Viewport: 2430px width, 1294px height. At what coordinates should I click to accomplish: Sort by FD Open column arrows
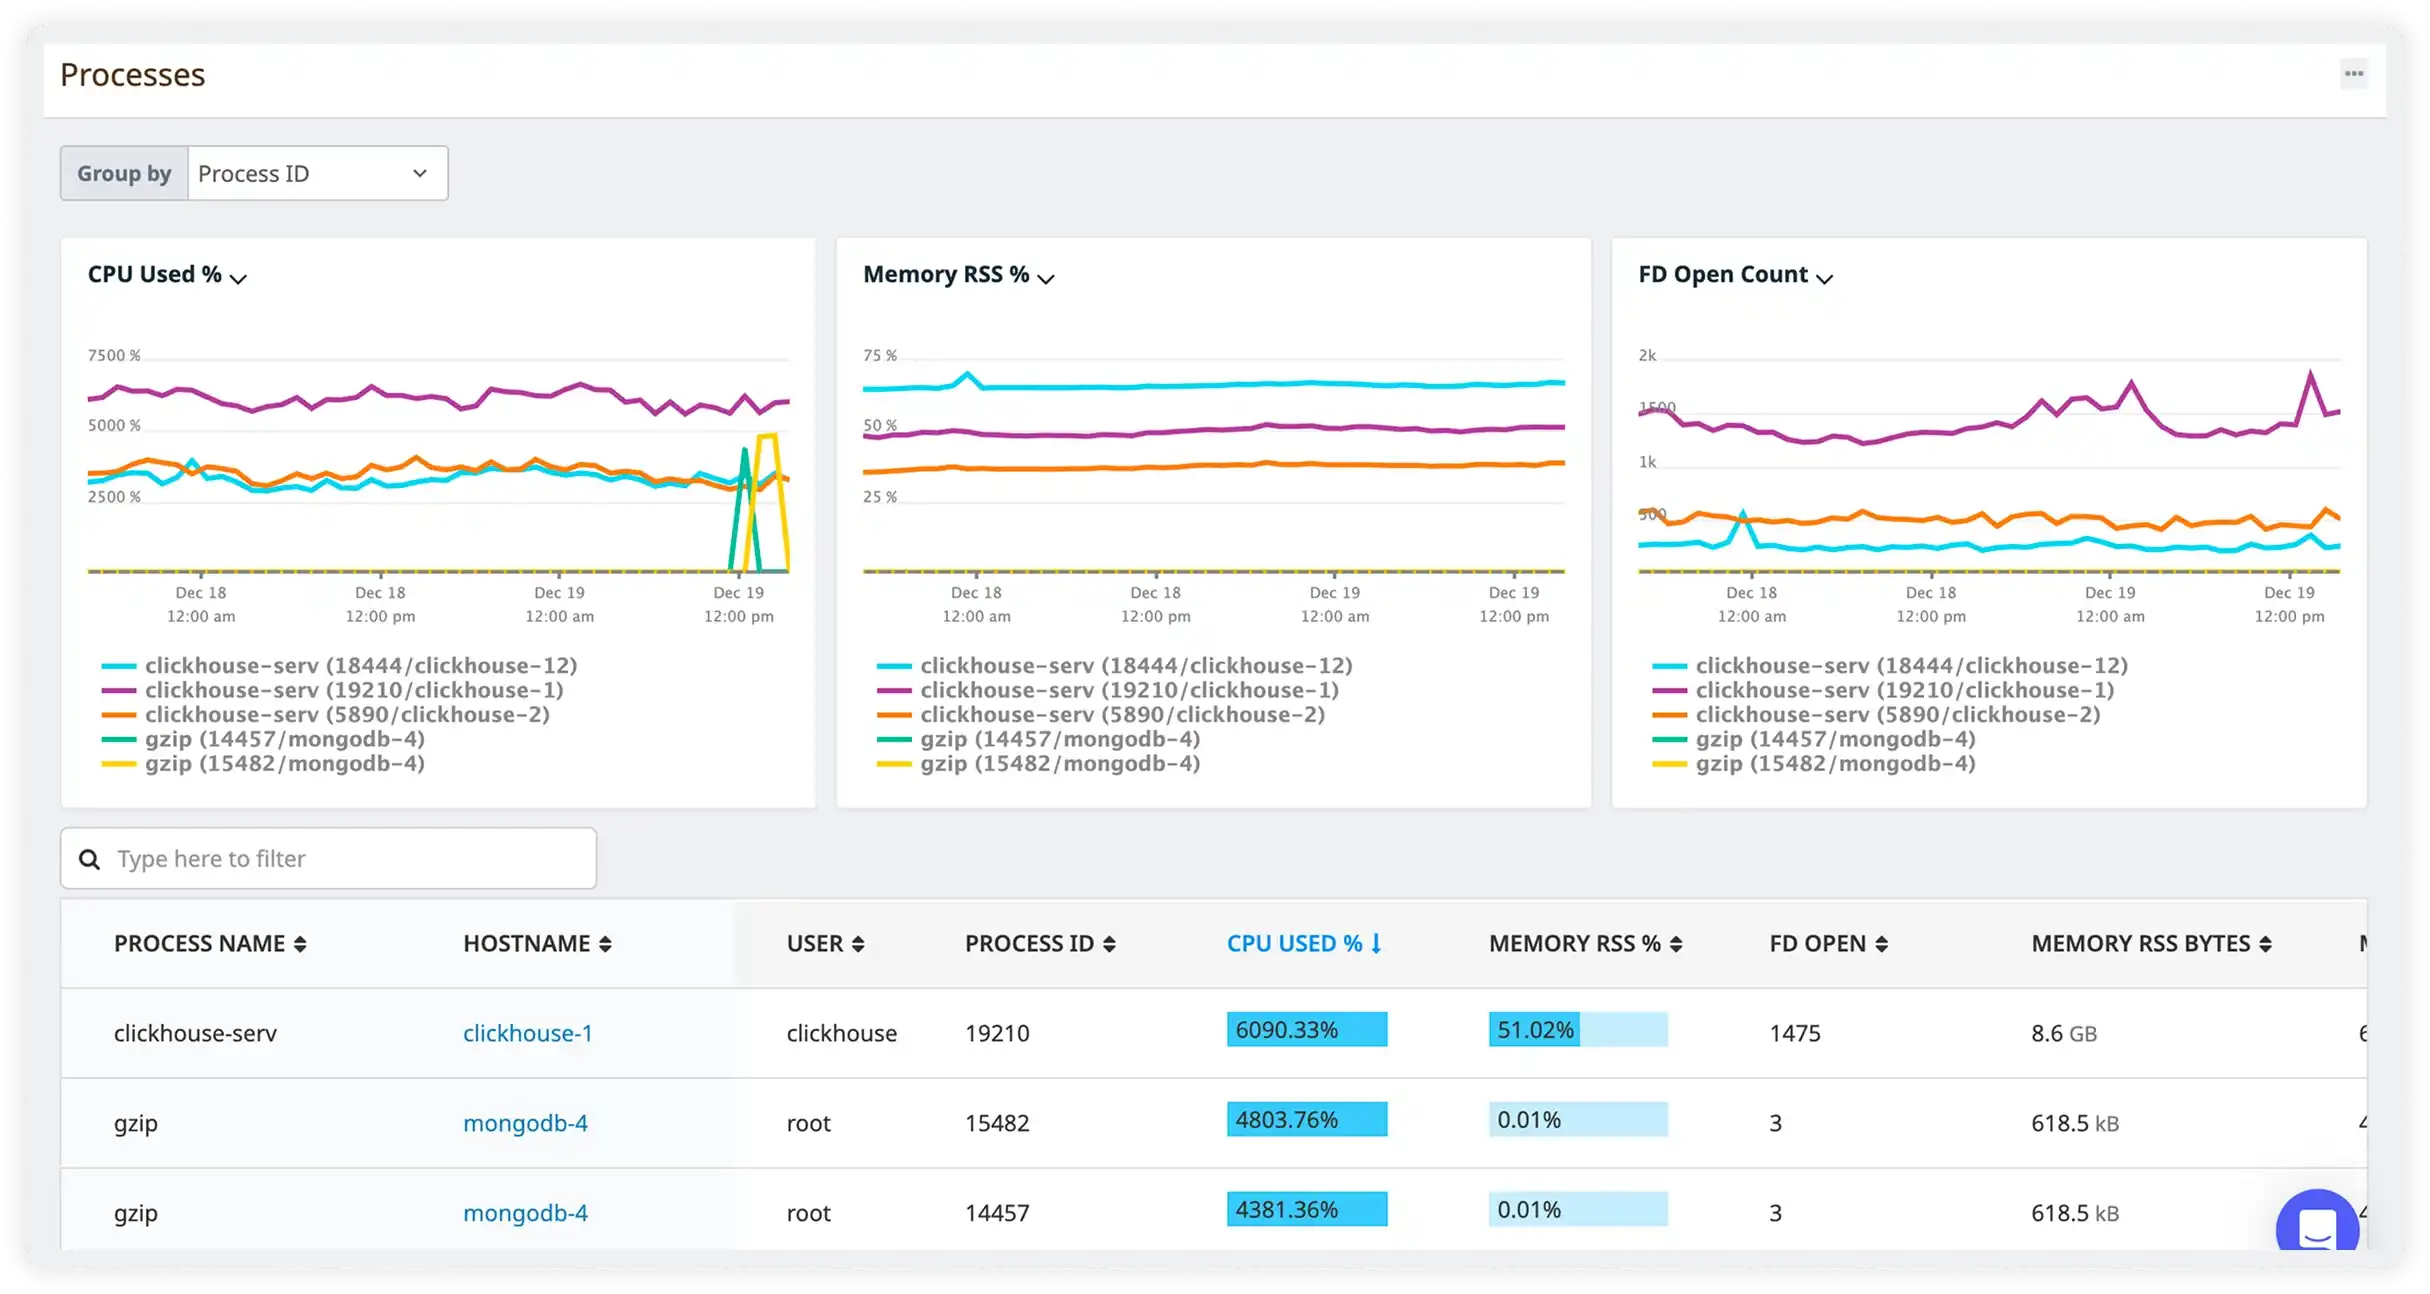tap(1881, 944)
